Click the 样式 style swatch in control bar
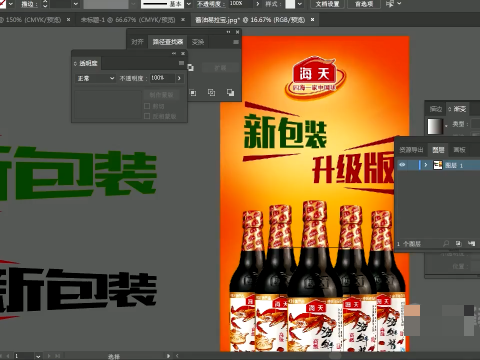Viewport: 480px width, 360px height. pyautogui.click(x=290, y=4)
